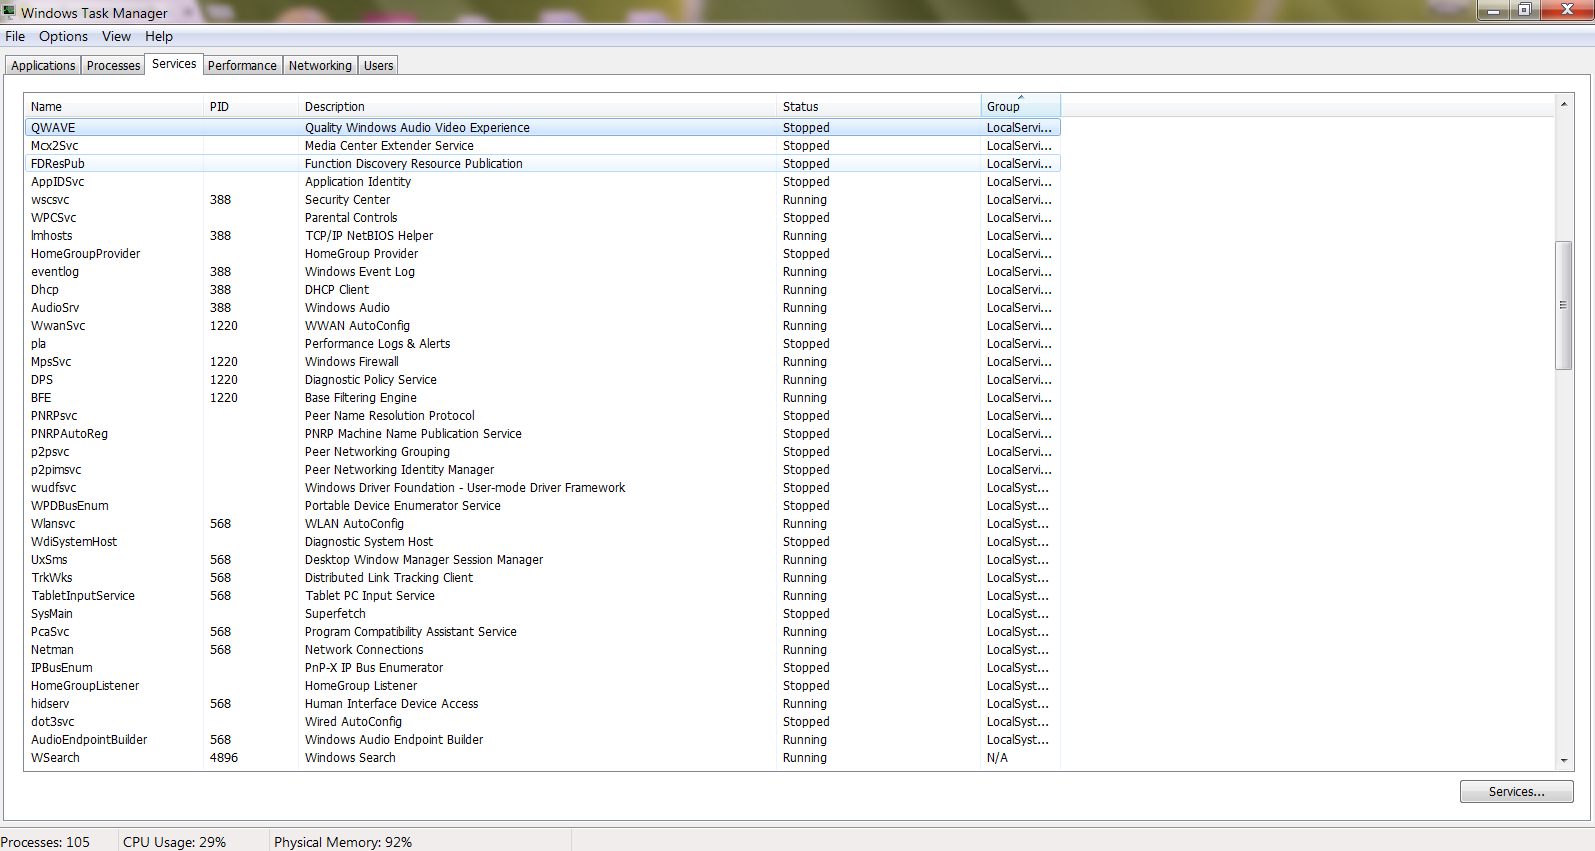This screenshot has height=851, width=1595.
Task: Select the Netman service
Action: tap(542, 649)
